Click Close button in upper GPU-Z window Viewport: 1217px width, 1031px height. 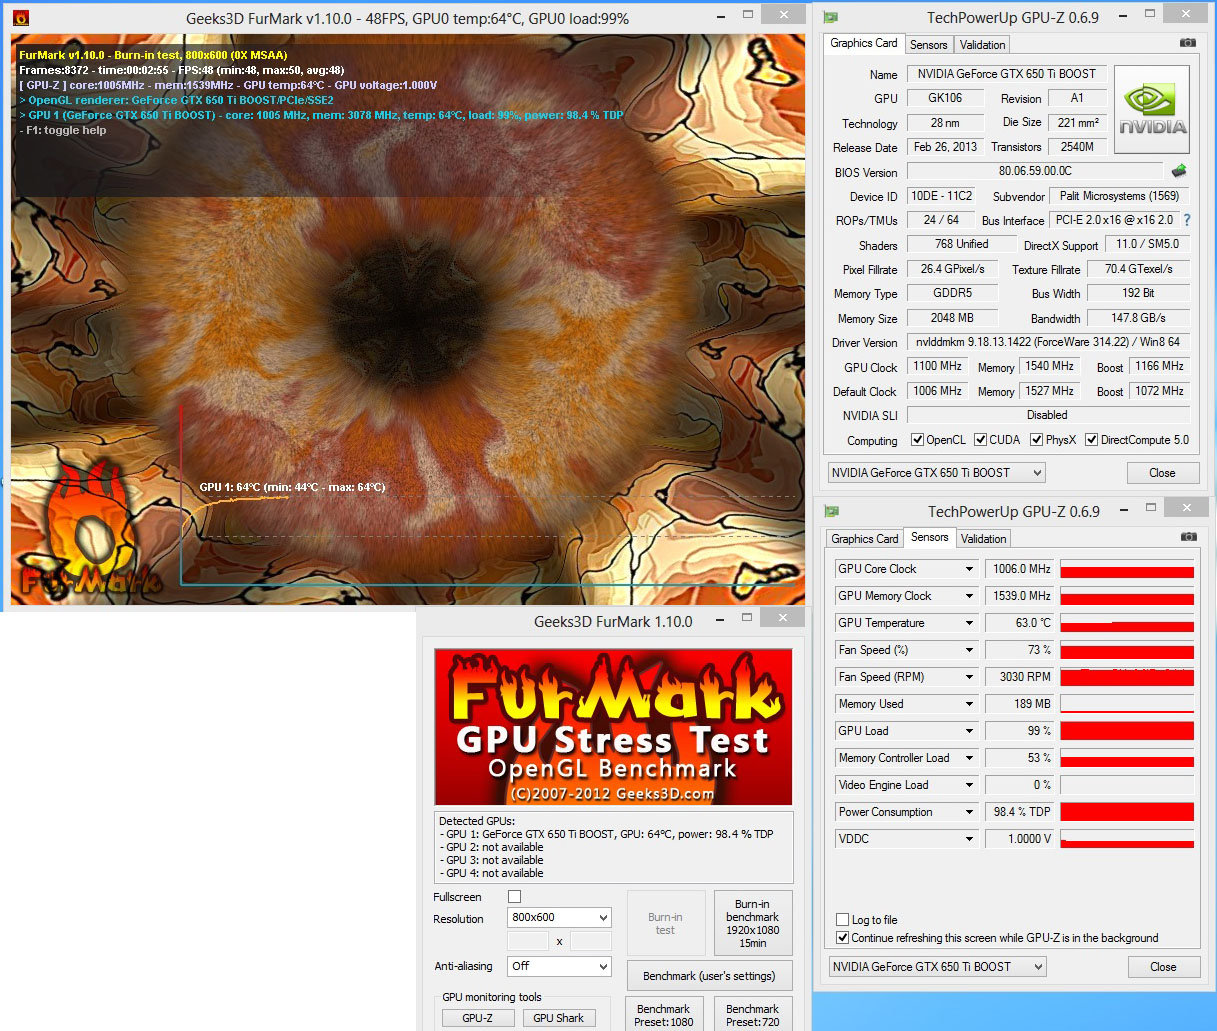[1162, 473]
